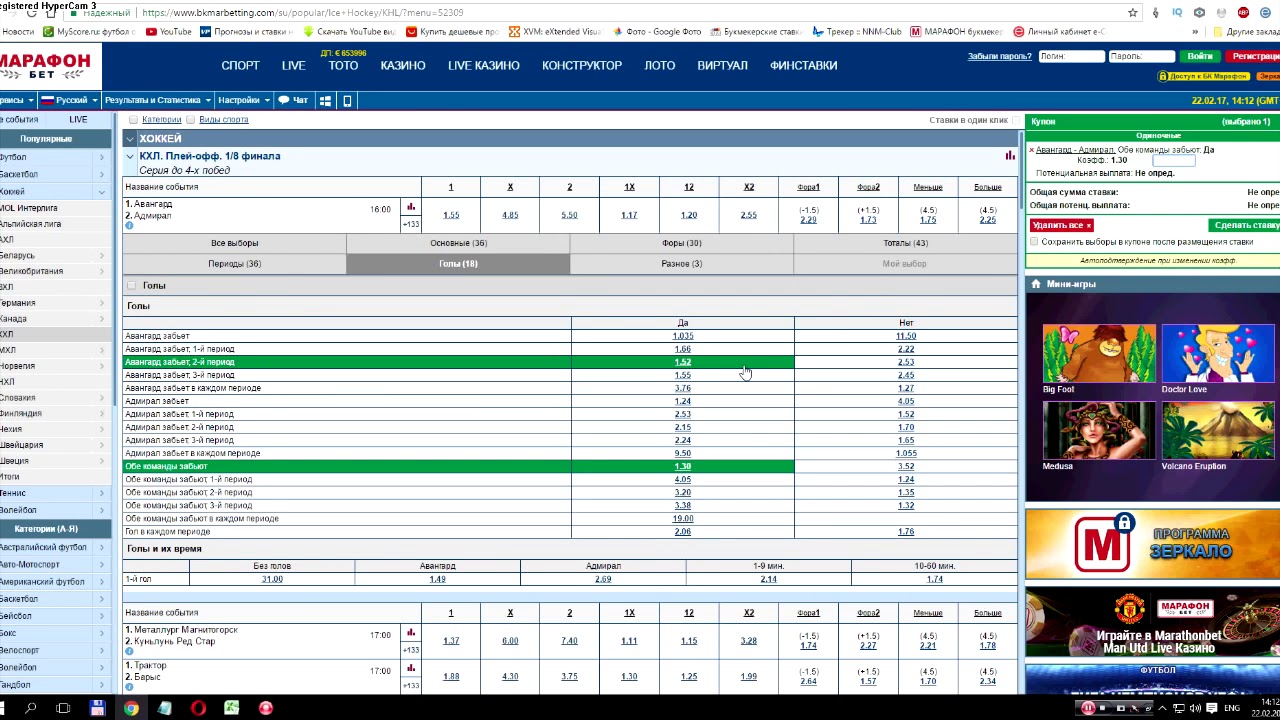Click the red Удалить все button

pos(1061,225)
